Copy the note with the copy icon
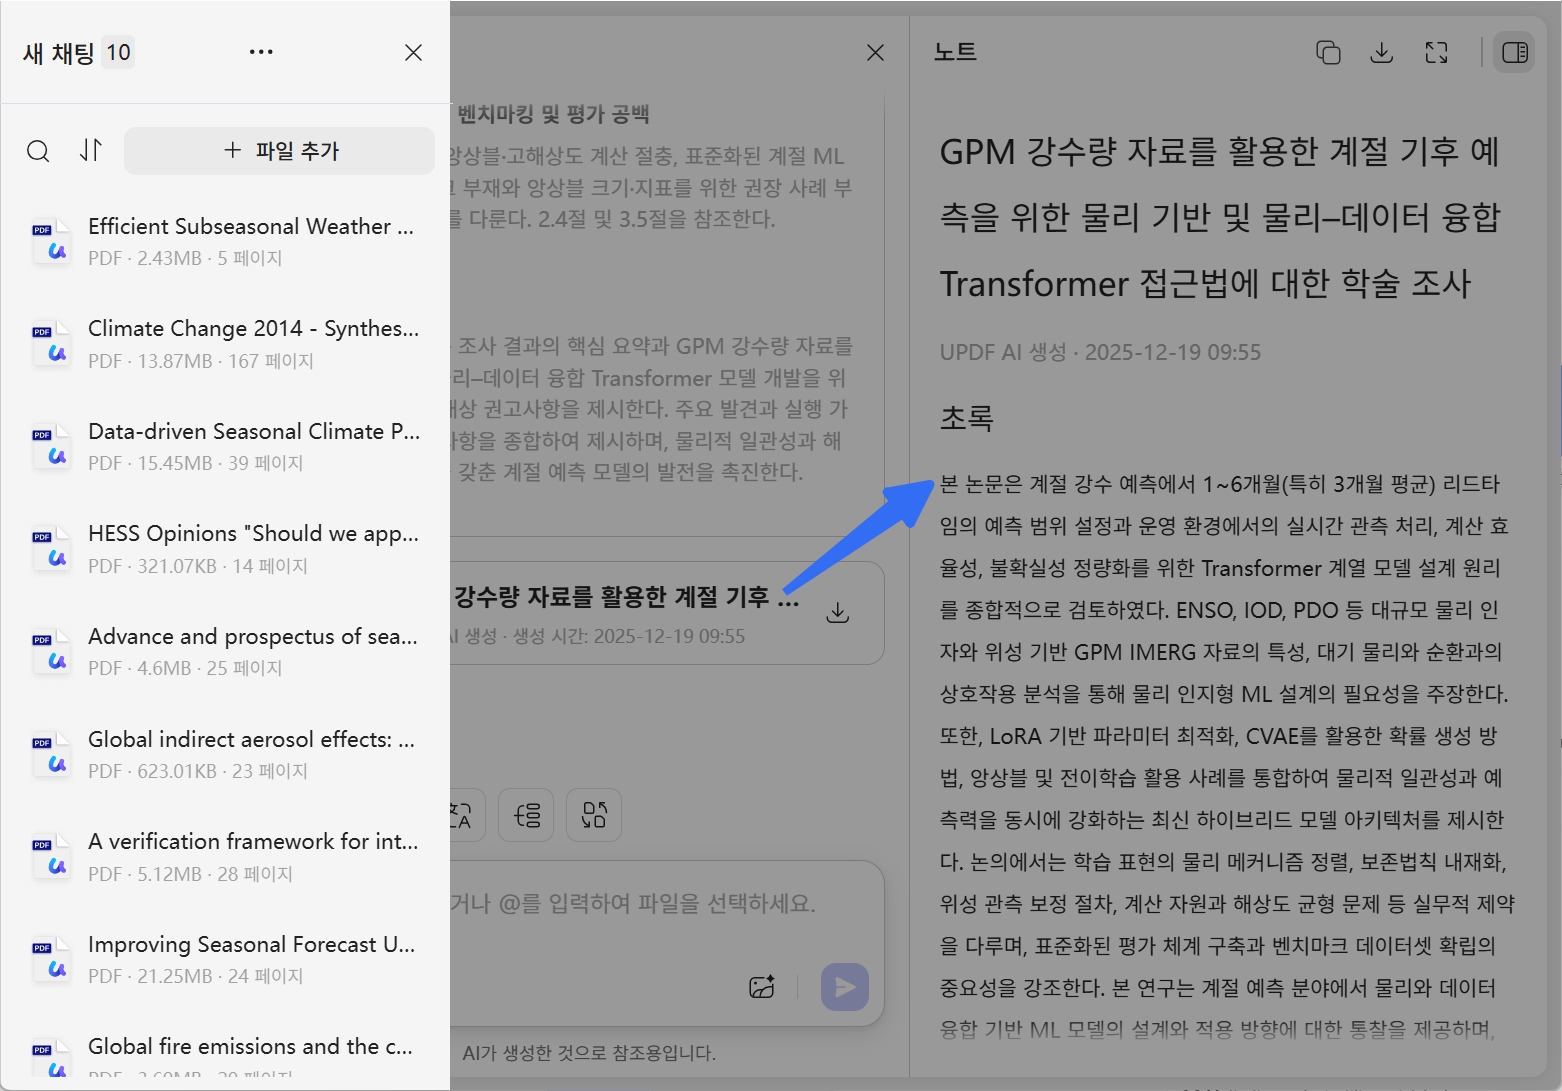Image resolution: width=1562 pixels, height=1091 pixels. point(1328,53)
